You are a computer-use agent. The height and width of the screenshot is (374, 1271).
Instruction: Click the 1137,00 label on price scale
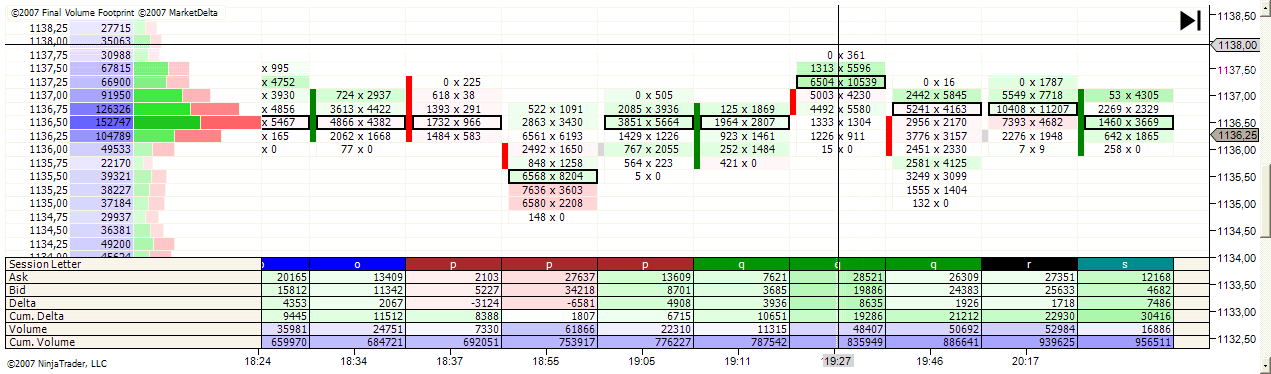pyautogui.click(x=1240, y=96)
